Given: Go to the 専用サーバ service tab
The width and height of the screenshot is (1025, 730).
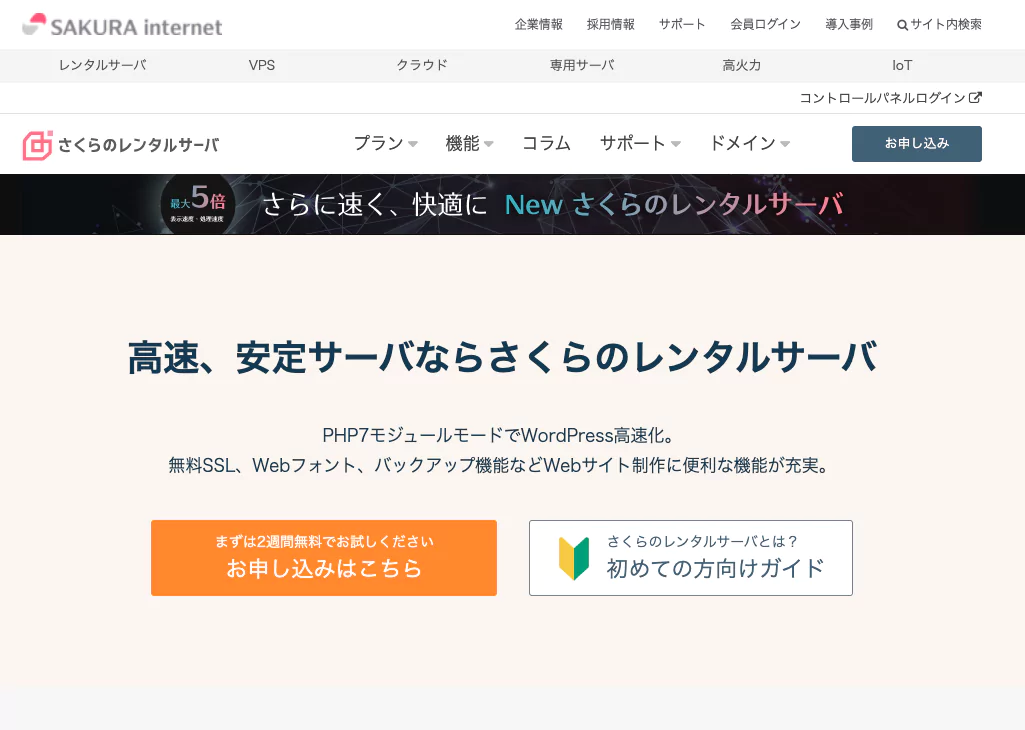Looking at the screenshot, I should click(x=582, y=66).
